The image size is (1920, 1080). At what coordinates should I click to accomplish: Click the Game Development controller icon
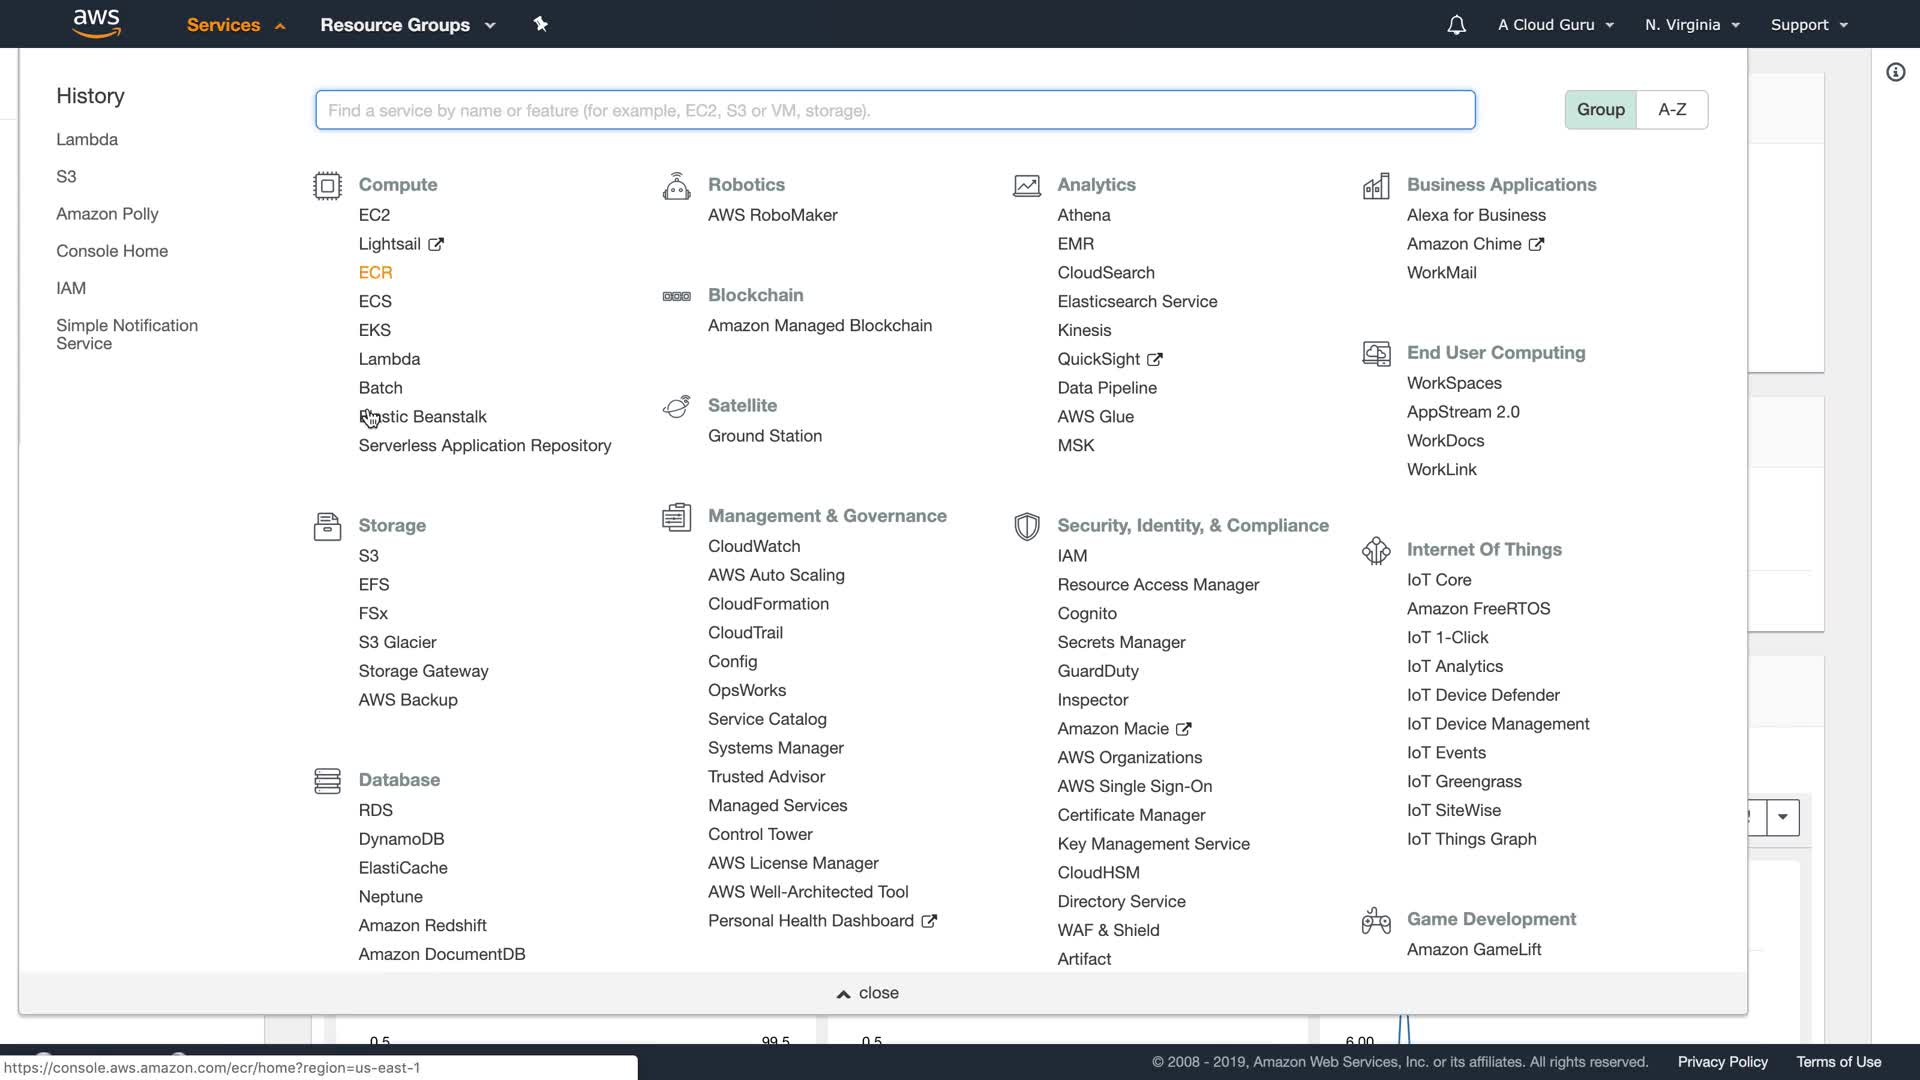click(x=1376, y=920)
